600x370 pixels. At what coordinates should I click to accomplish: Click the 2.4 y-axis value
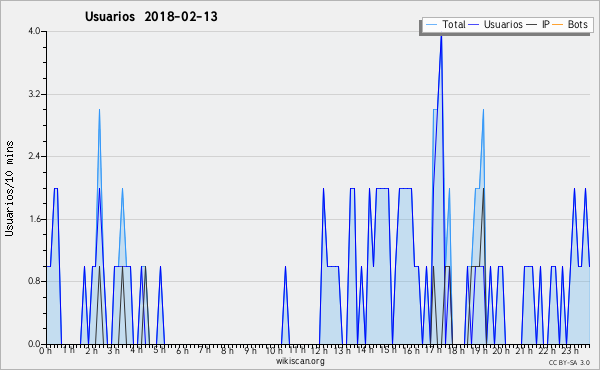(x=34, y=156)
